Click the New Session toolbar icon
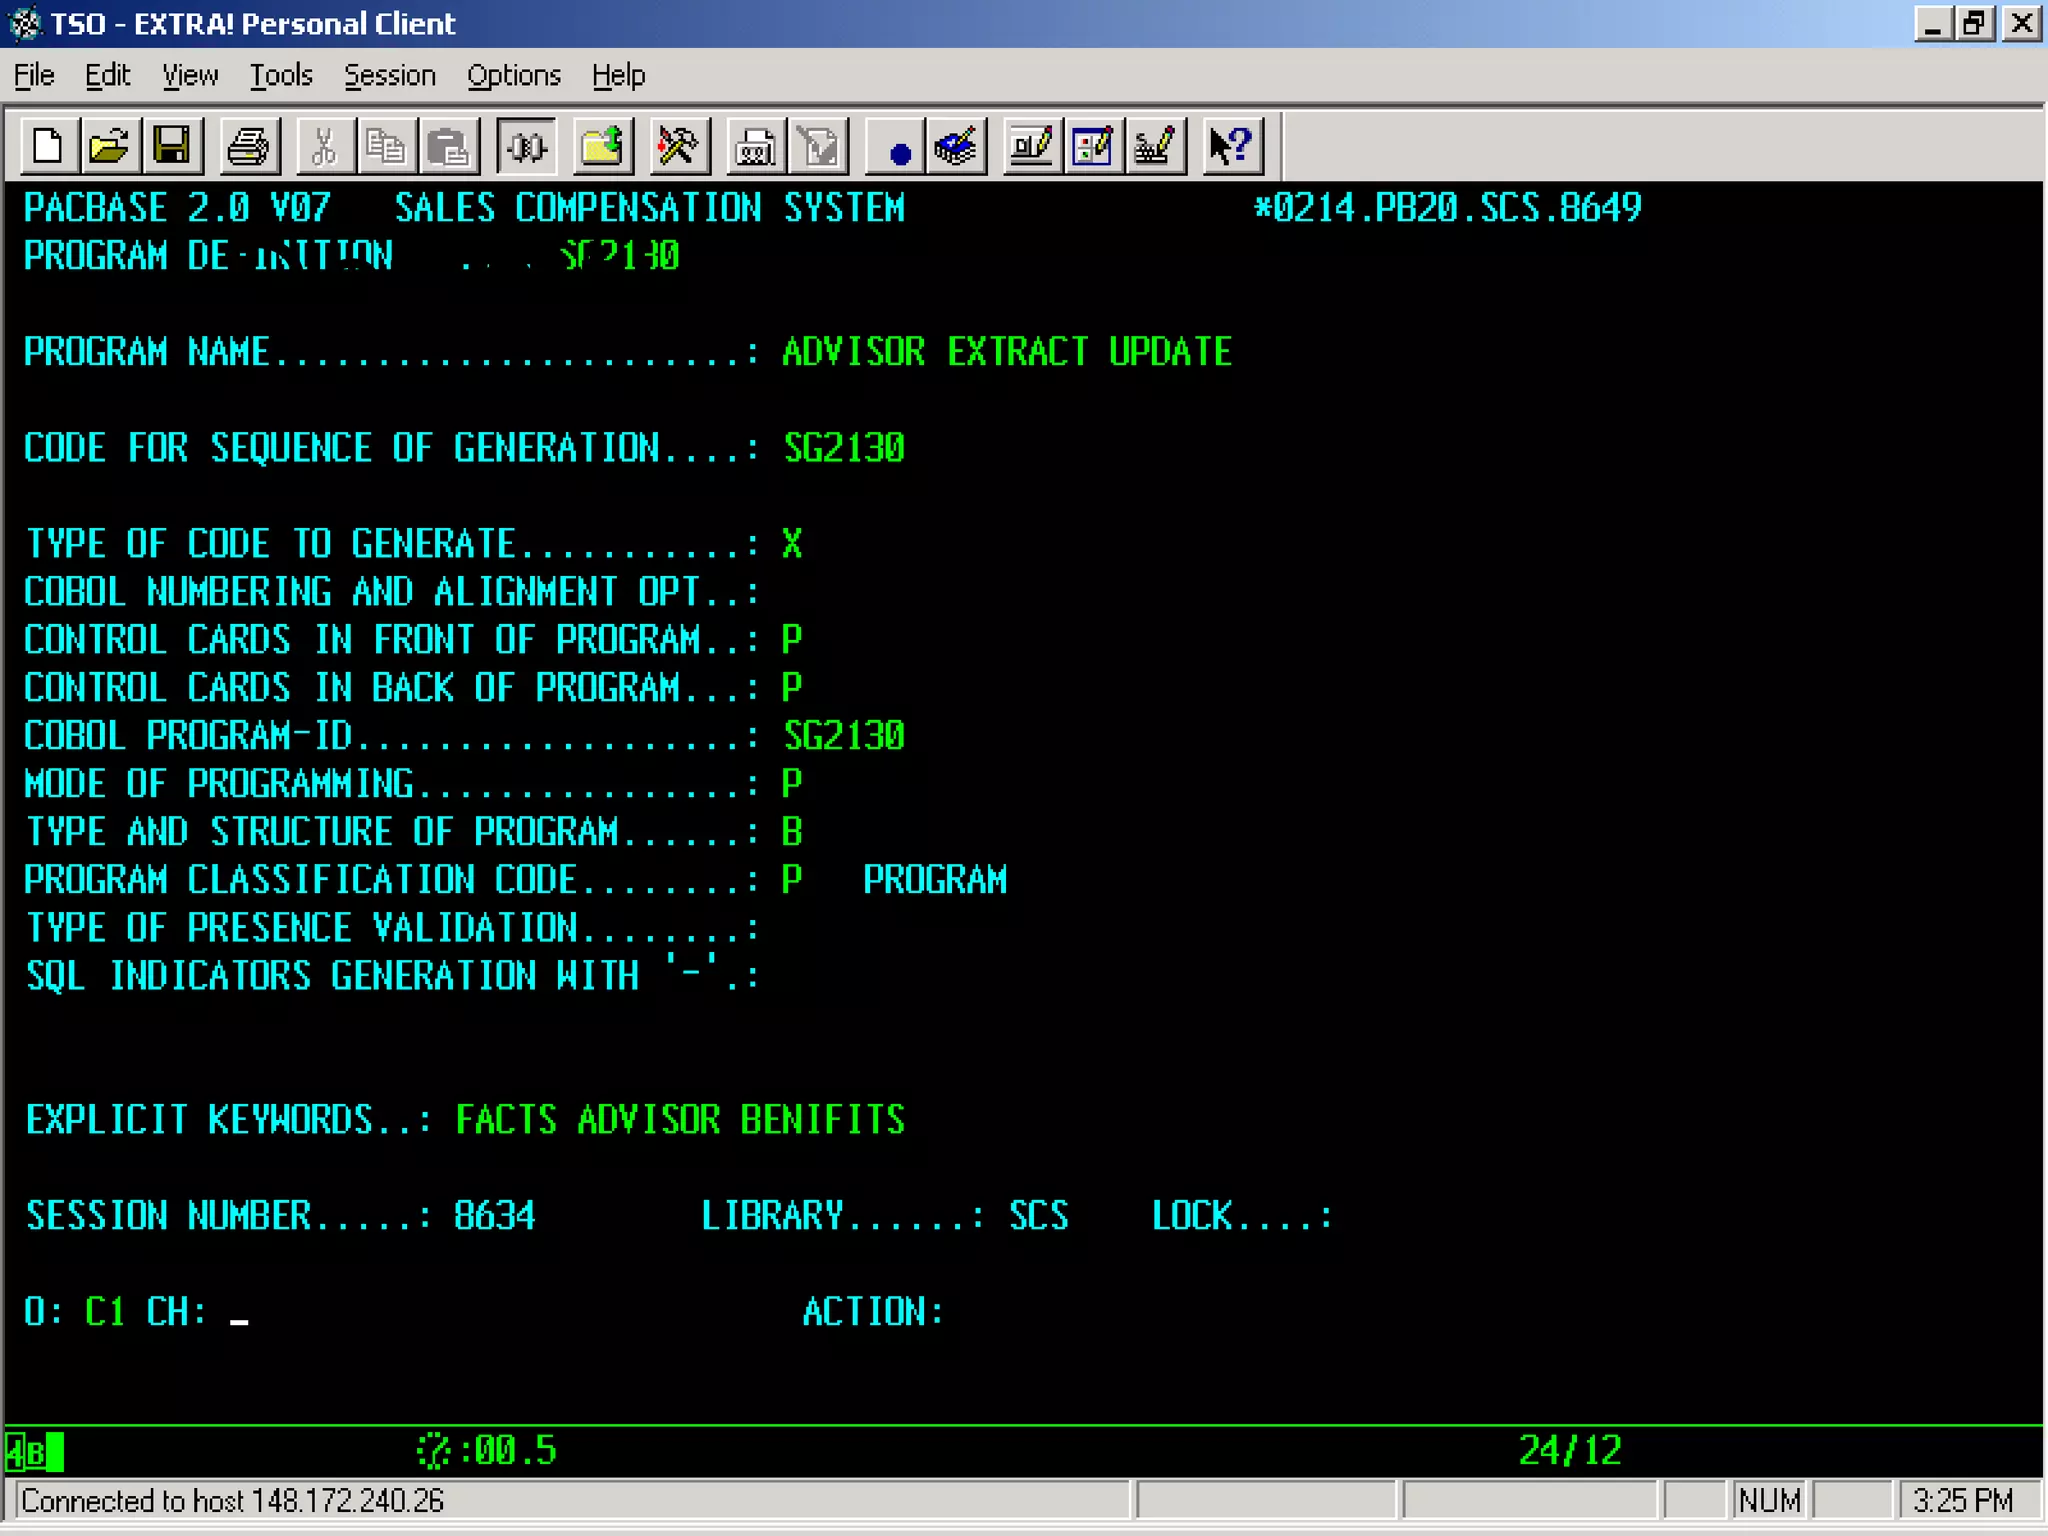This screenshot has width=2048, height=1536. click(x=47, y=147)
